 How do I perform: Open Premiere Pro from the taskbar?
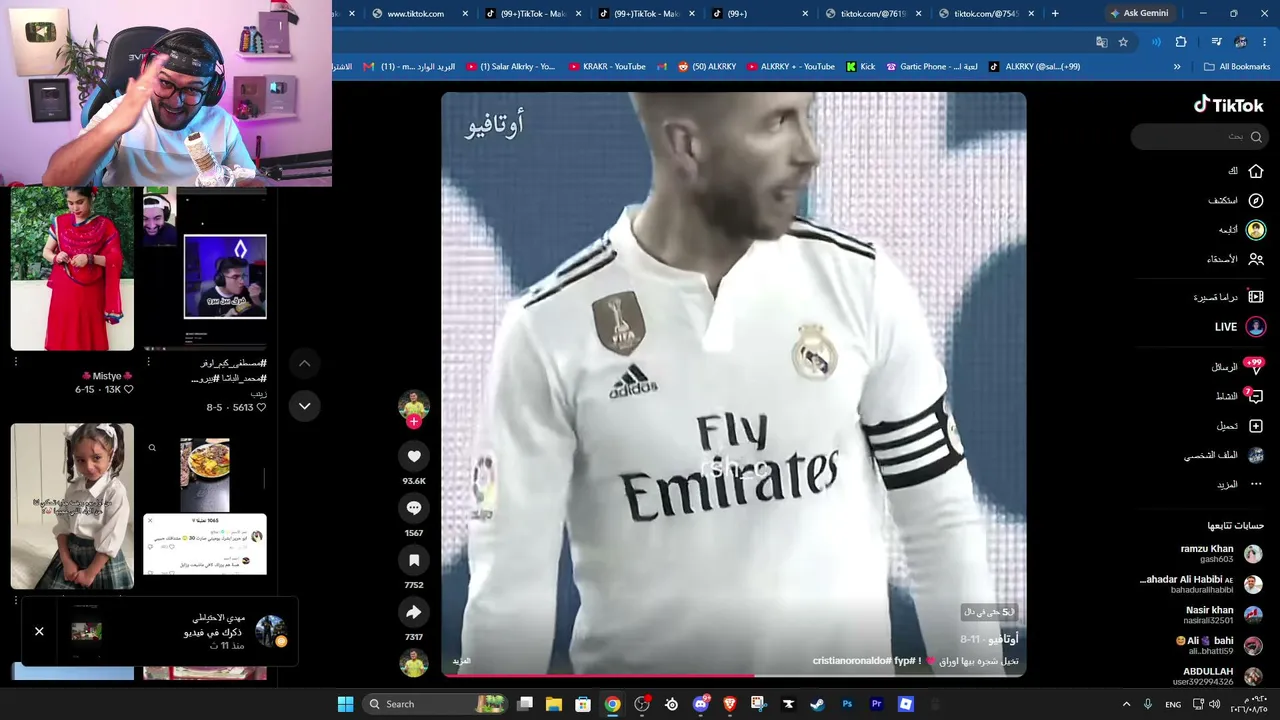(x=876, y=704)
